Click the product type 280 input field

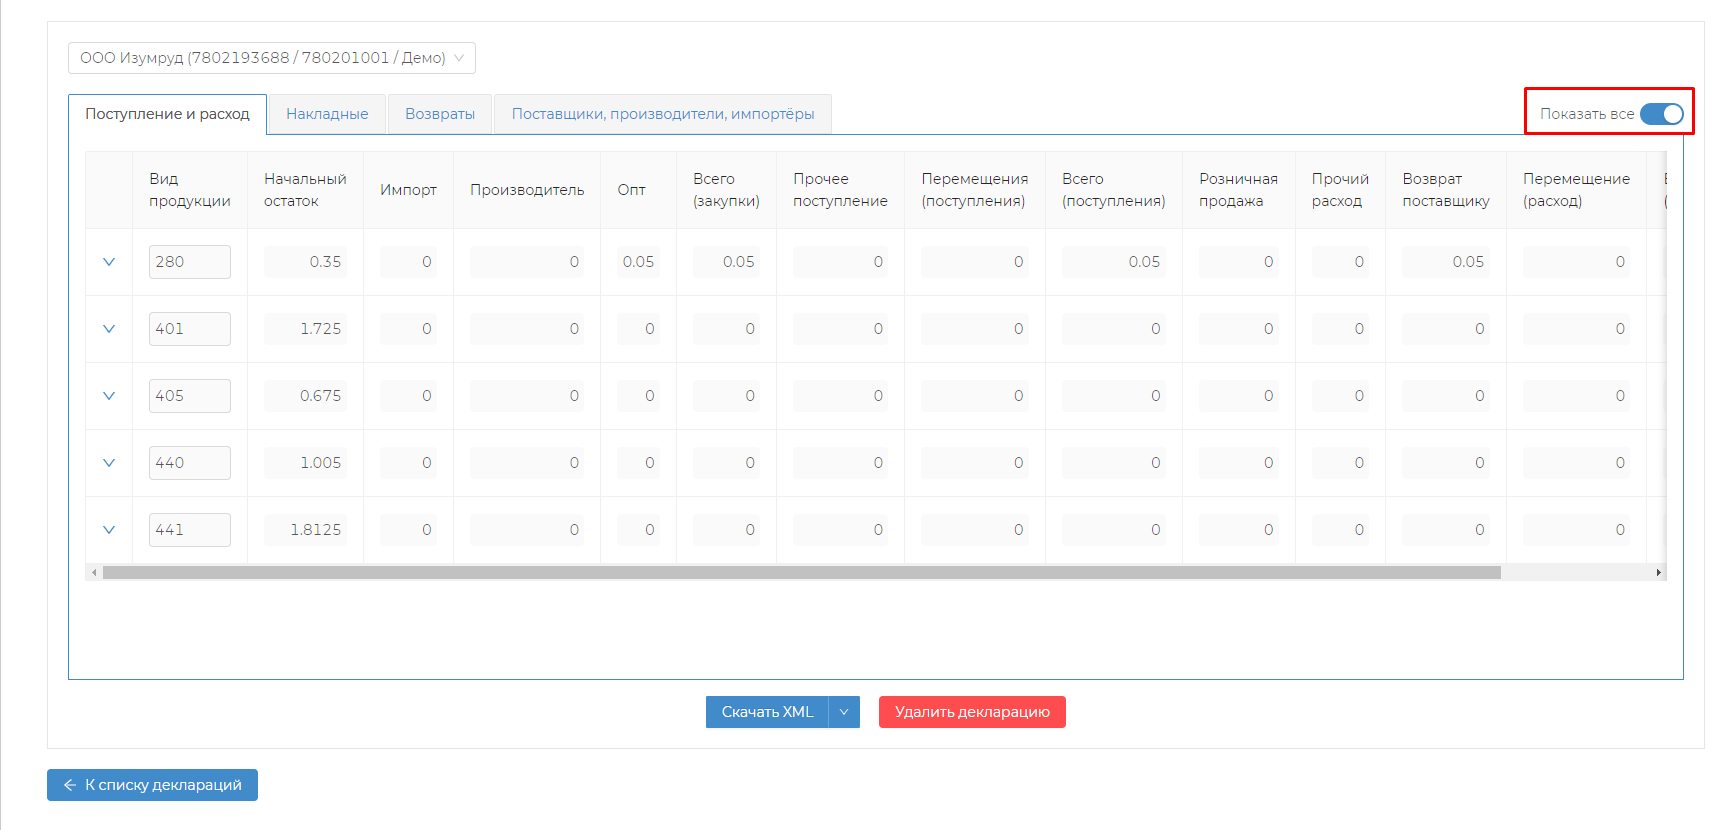(189, 262)
